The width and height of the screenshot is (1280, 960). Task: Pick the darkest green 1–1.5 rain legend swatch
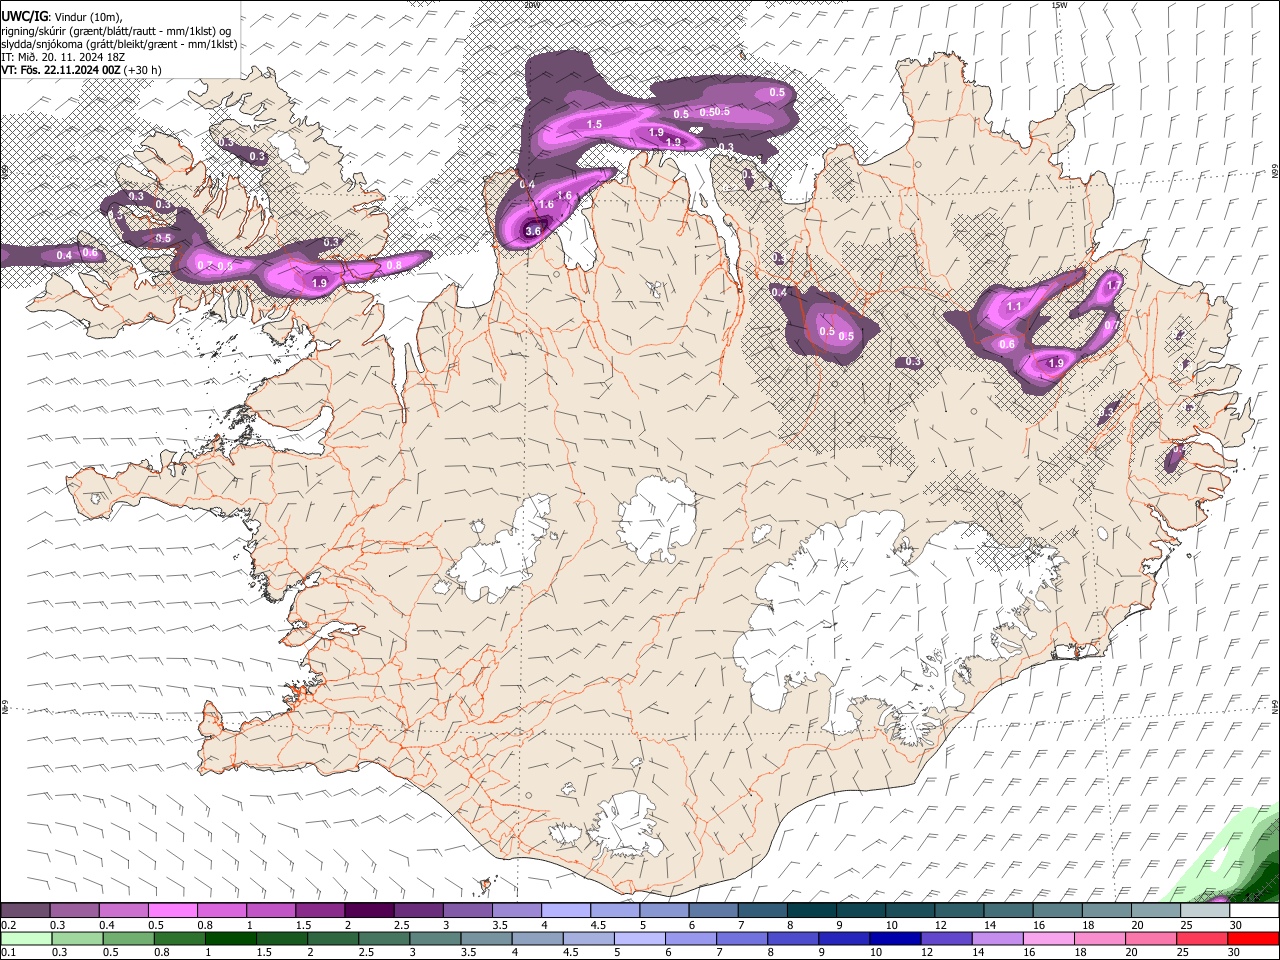230,938
